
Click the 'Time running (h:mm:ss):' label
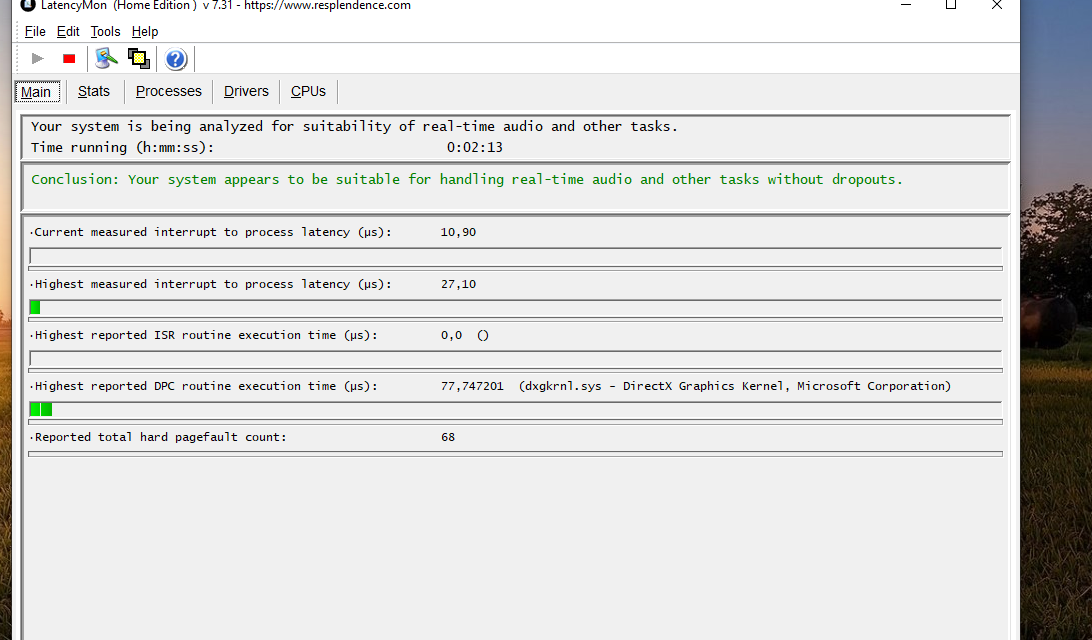tap(123, 148)
